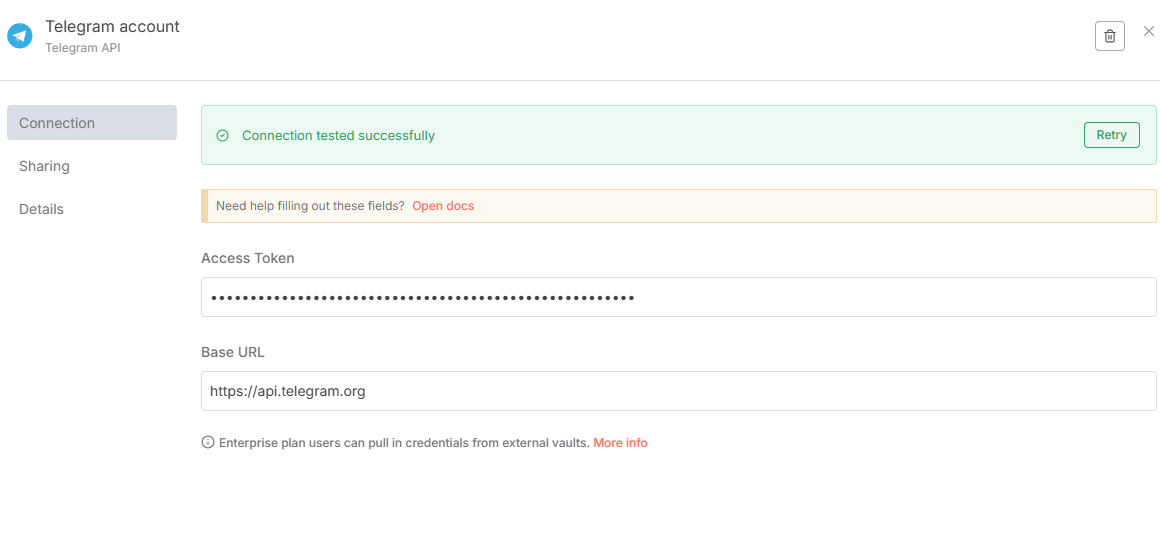Close the credential dialog
Viewport: 1160px width, 544px height.
pyautogui.click(x=1148, y=31)
